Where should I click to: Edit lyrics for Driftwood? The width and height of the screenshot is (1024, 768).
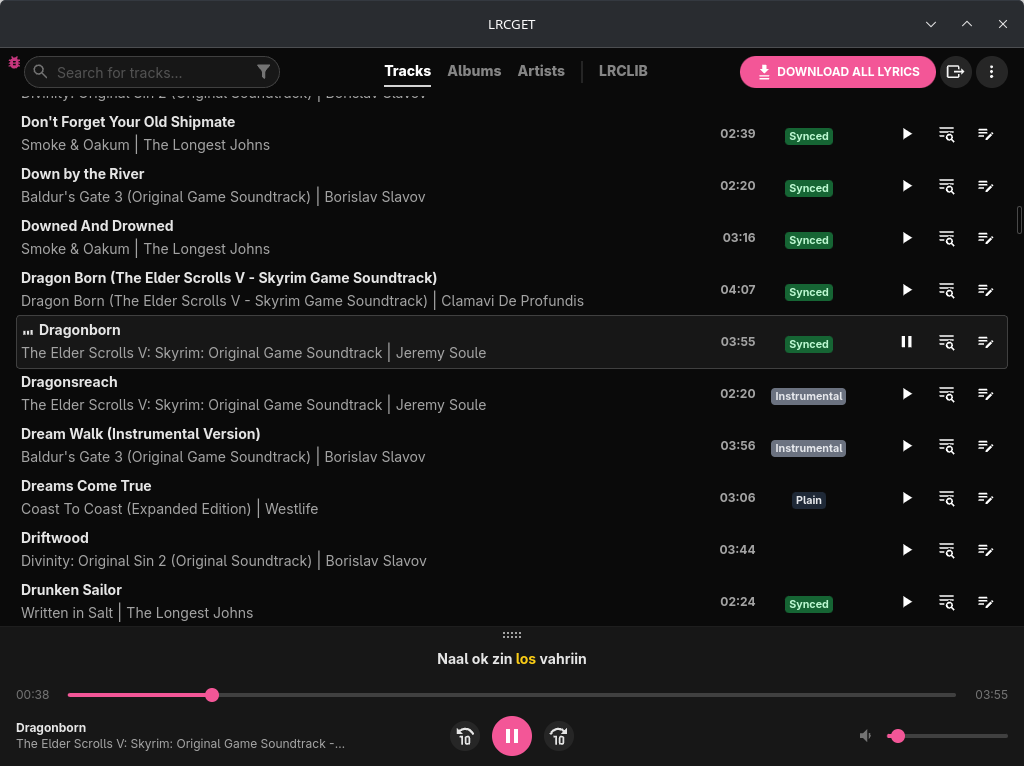[985, 550]
